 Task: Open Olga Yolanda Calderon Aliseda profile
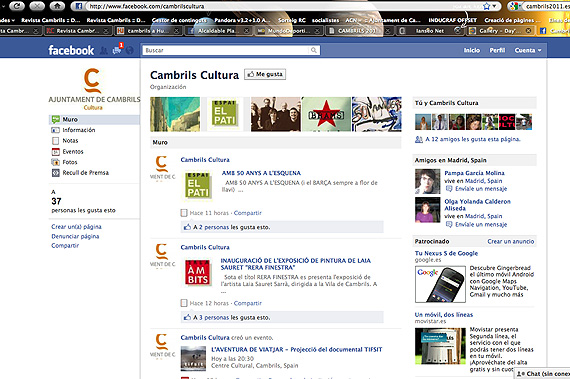point(477,205)
